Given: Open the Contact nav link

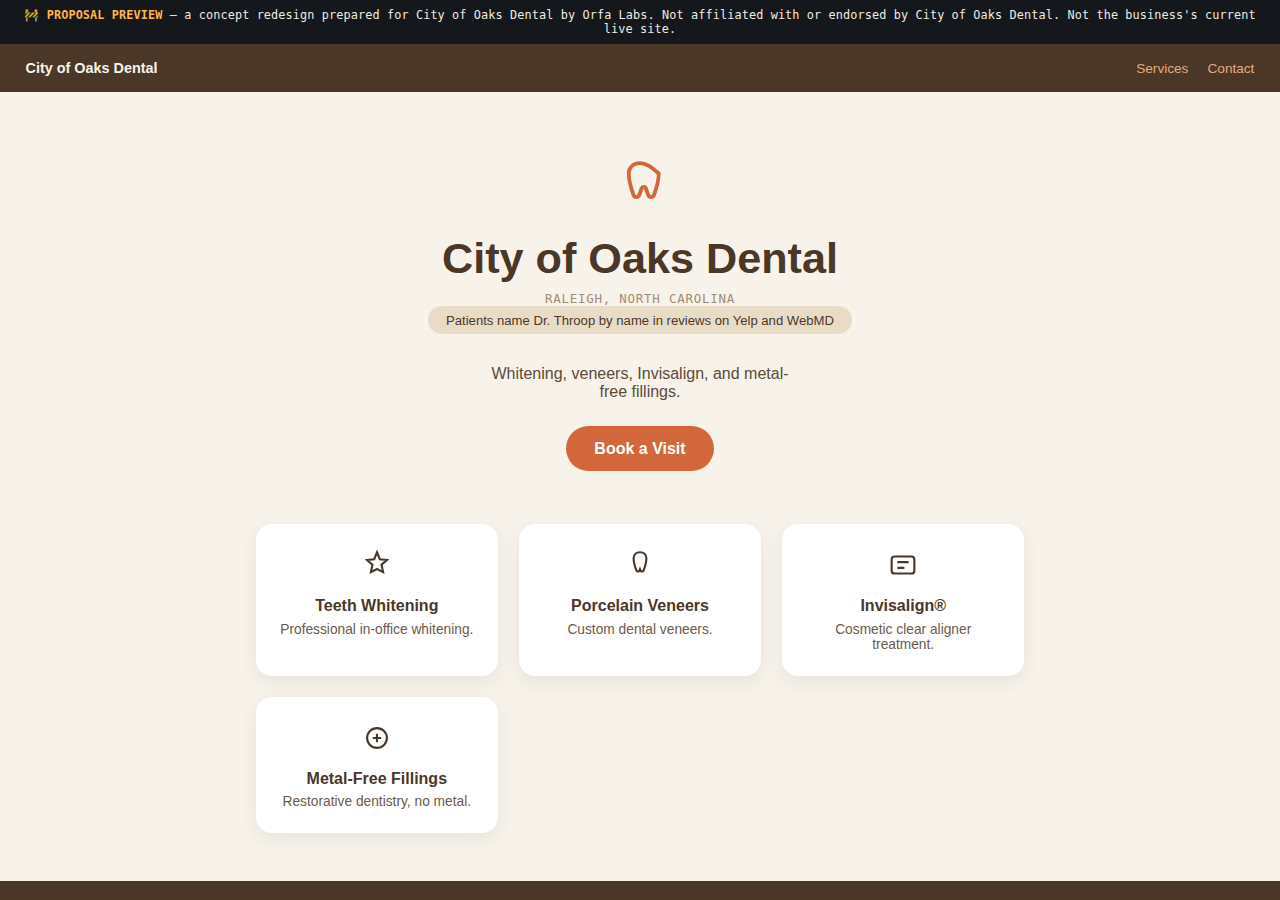Looking at the screenshot, I should pos(1231,68).
